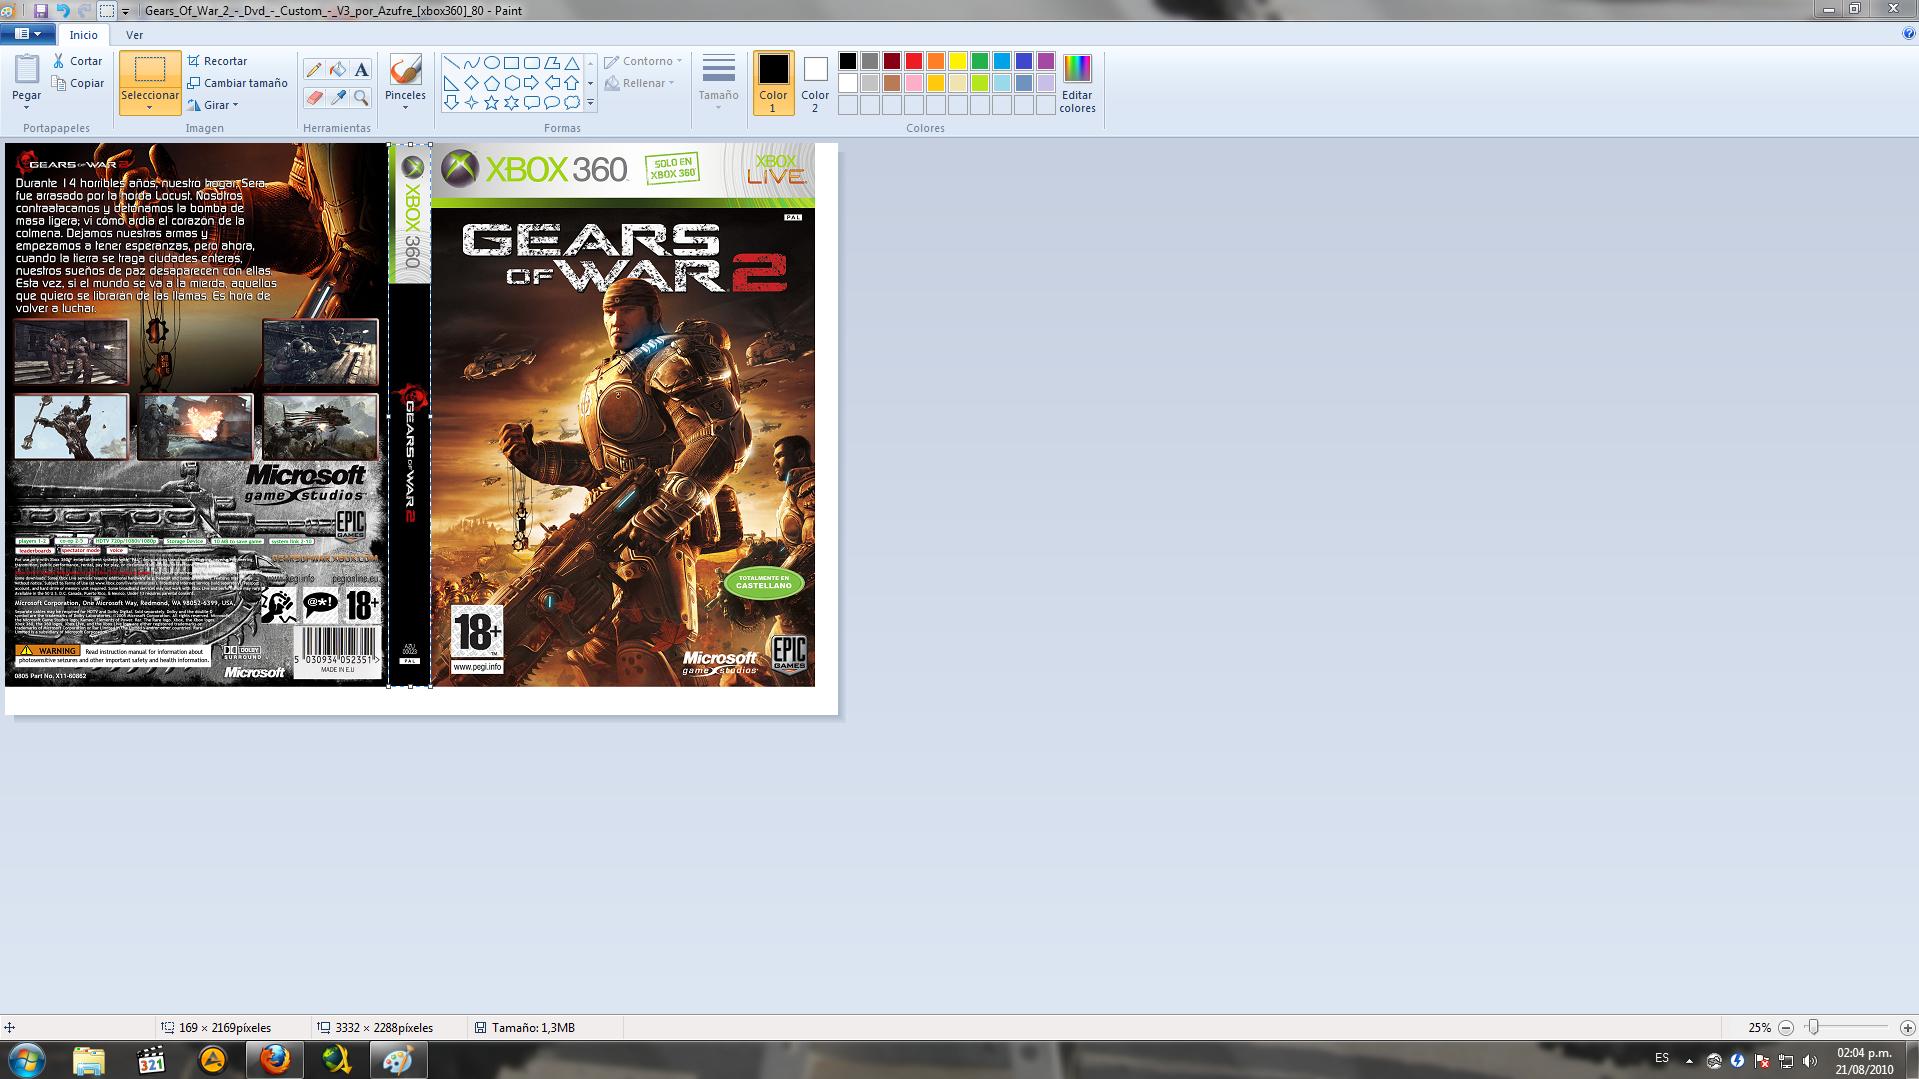Click the zoom slider handle
This screenshot has width=1919, height=1079.
(x=1813, y=1027)
